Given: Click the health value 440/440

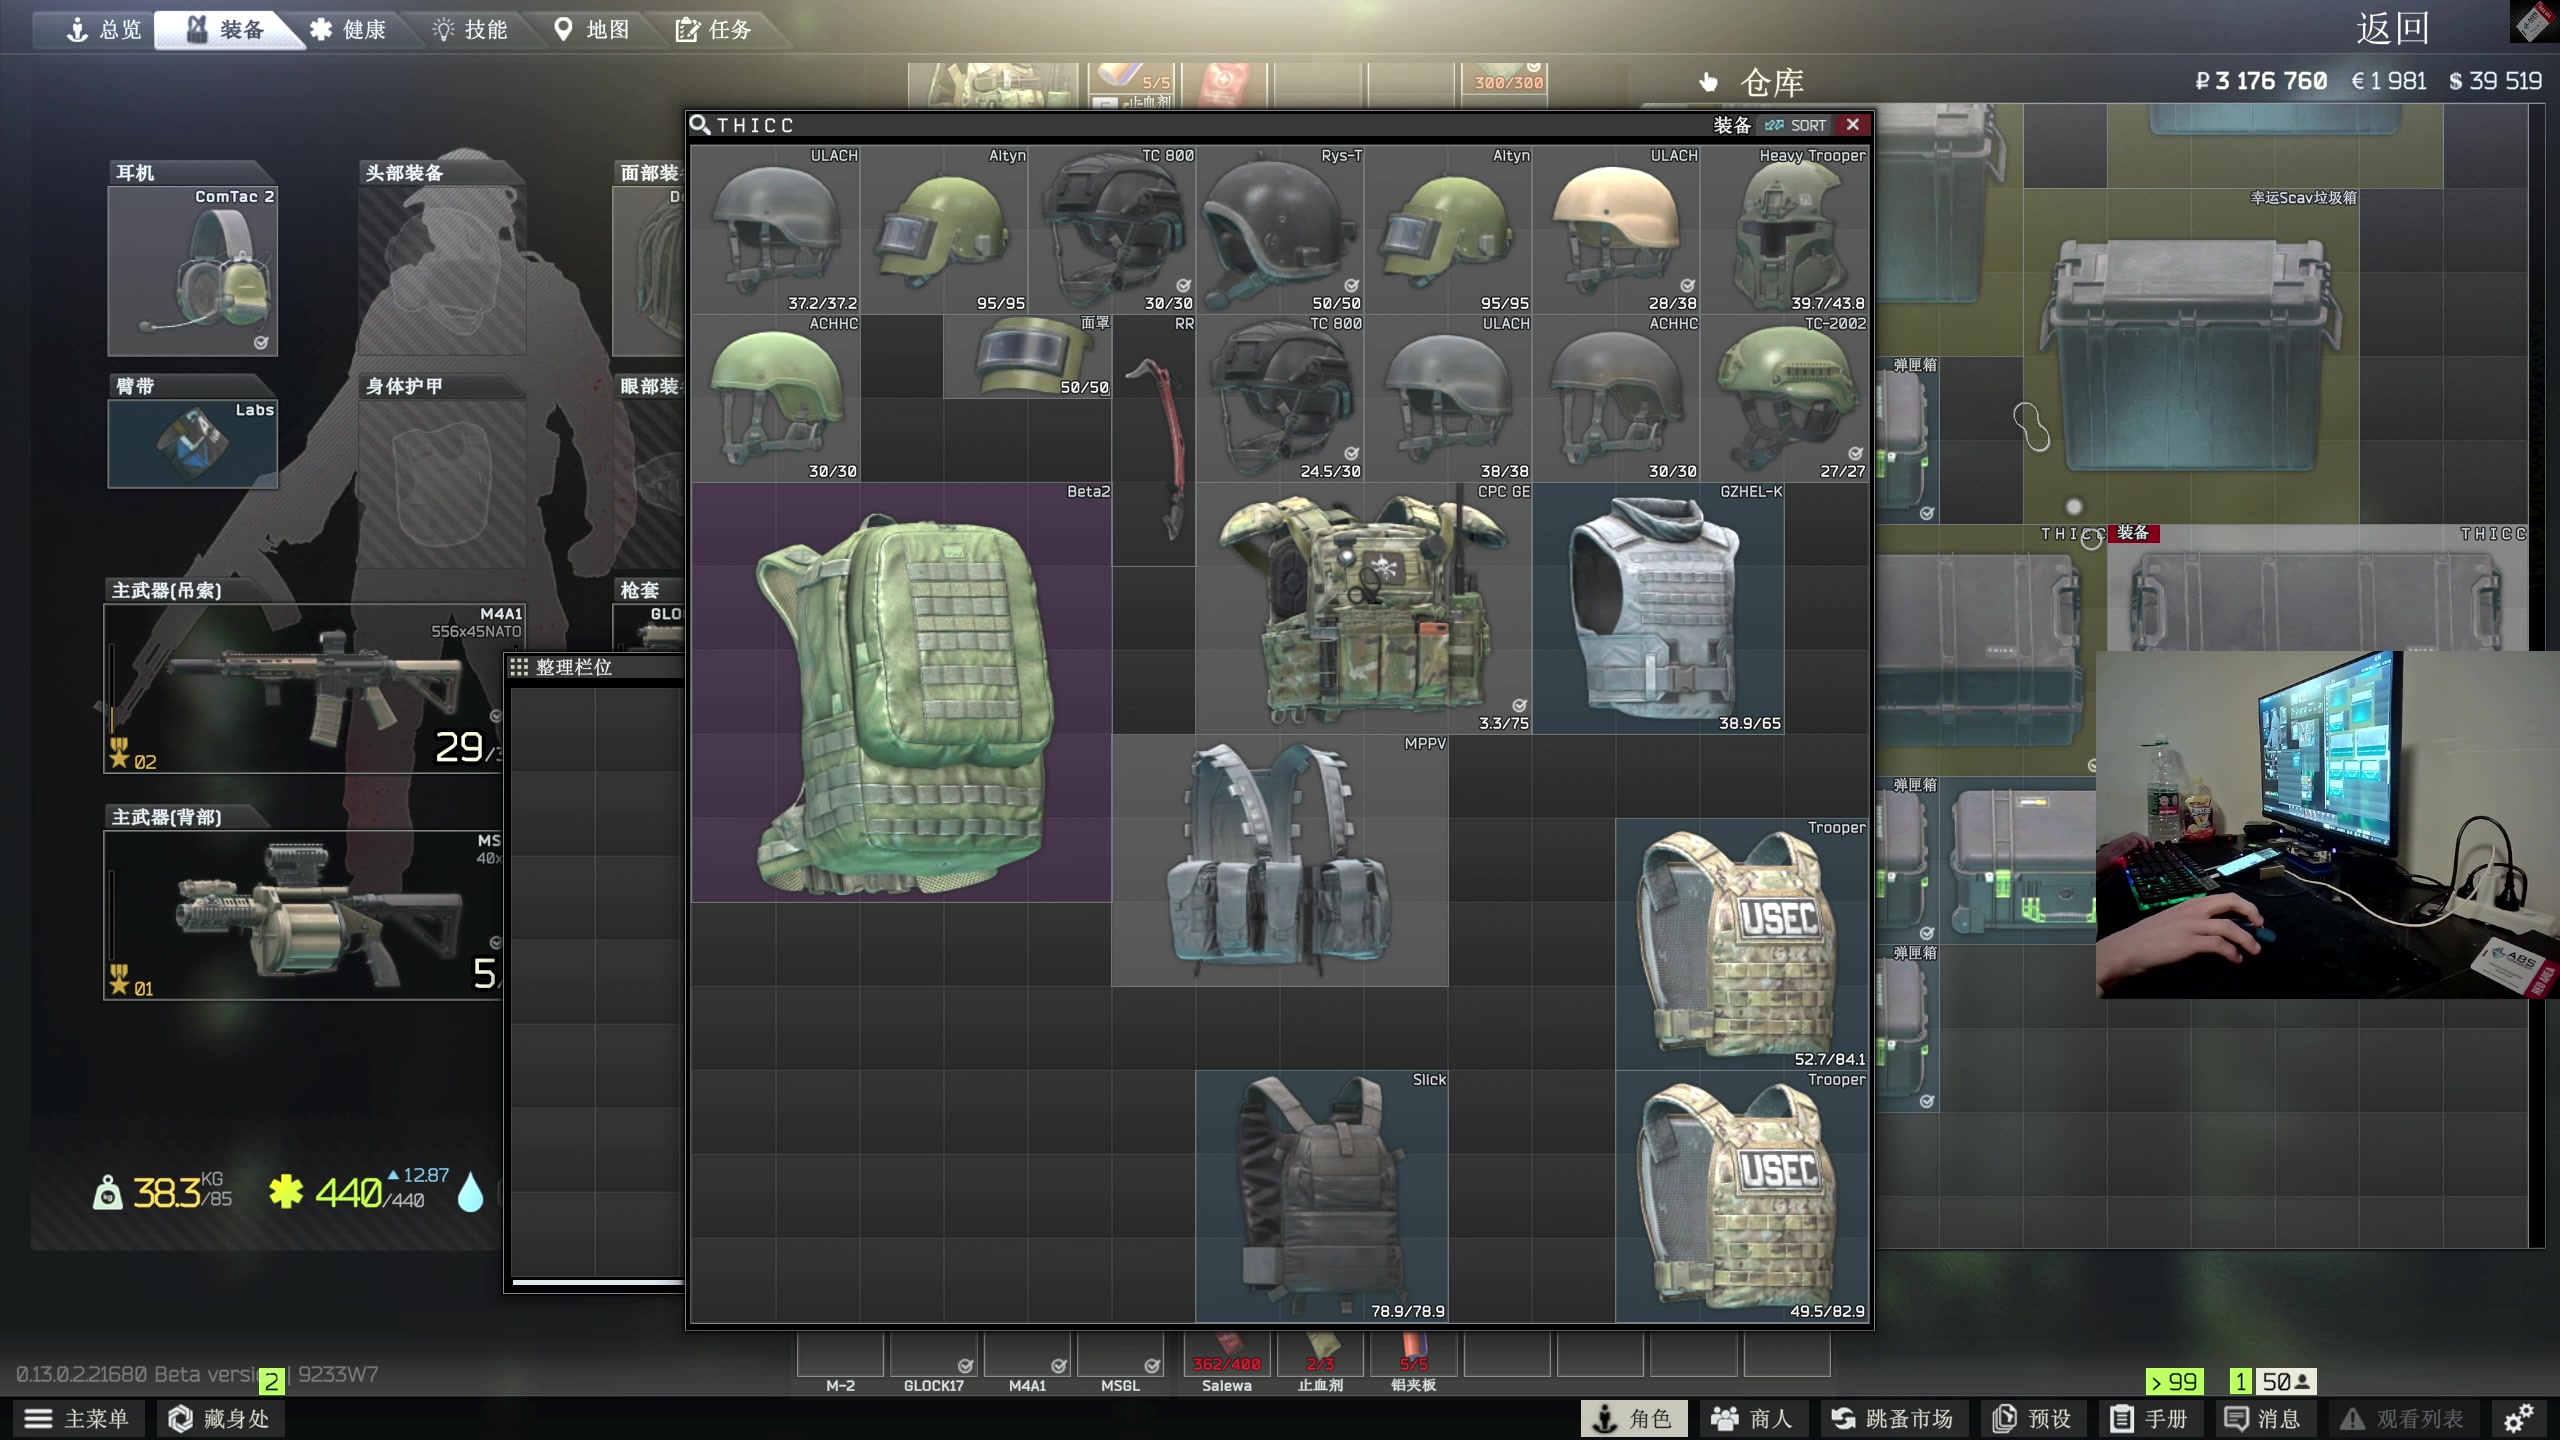Looking at the screenshot, I should [x=370, y=1192].
